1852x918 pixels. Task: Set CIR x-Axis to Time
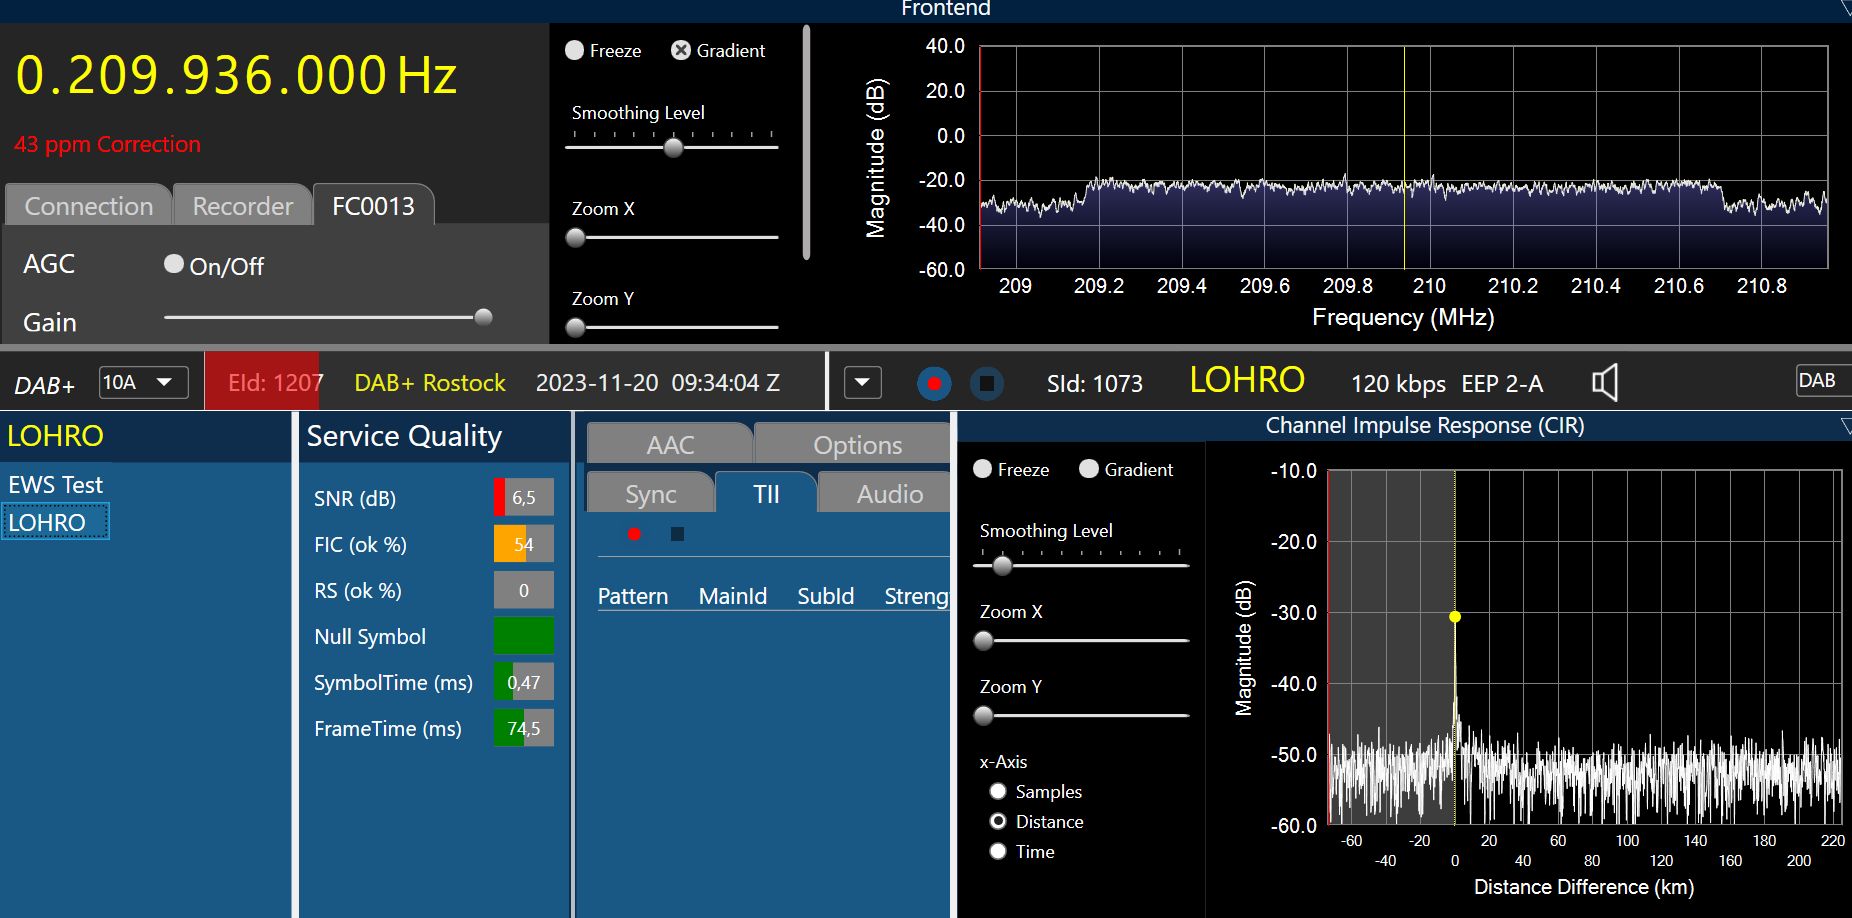pos(998,851)
